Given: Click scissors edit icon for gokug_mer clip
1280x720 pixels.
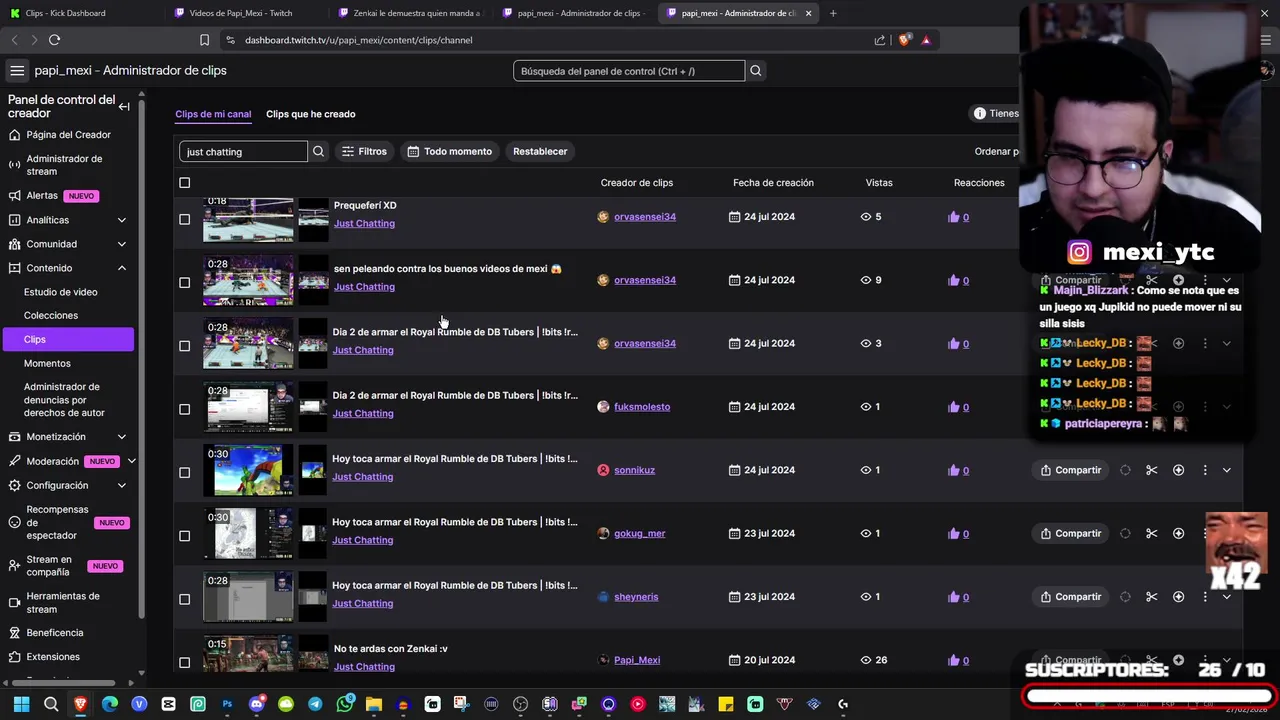Looking at the screenshot, I should point(1152,533).
